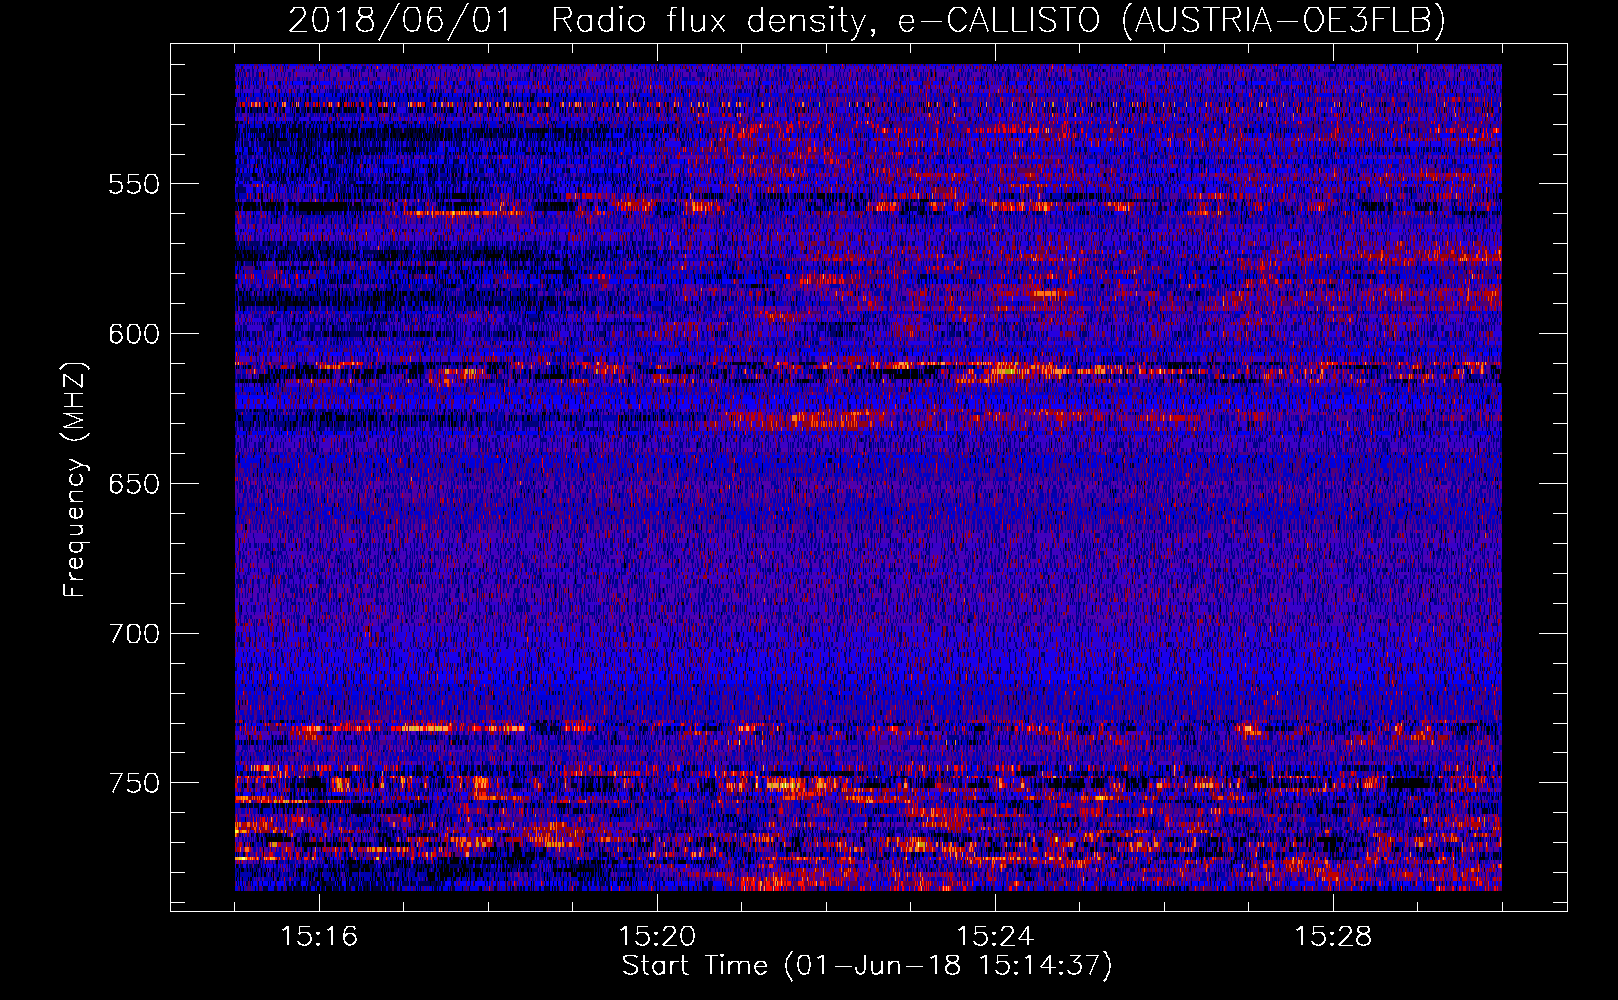This screenshot has height=1000, width=1618.
Task: Click the Start Time axis label
Action: pos(867,966)
